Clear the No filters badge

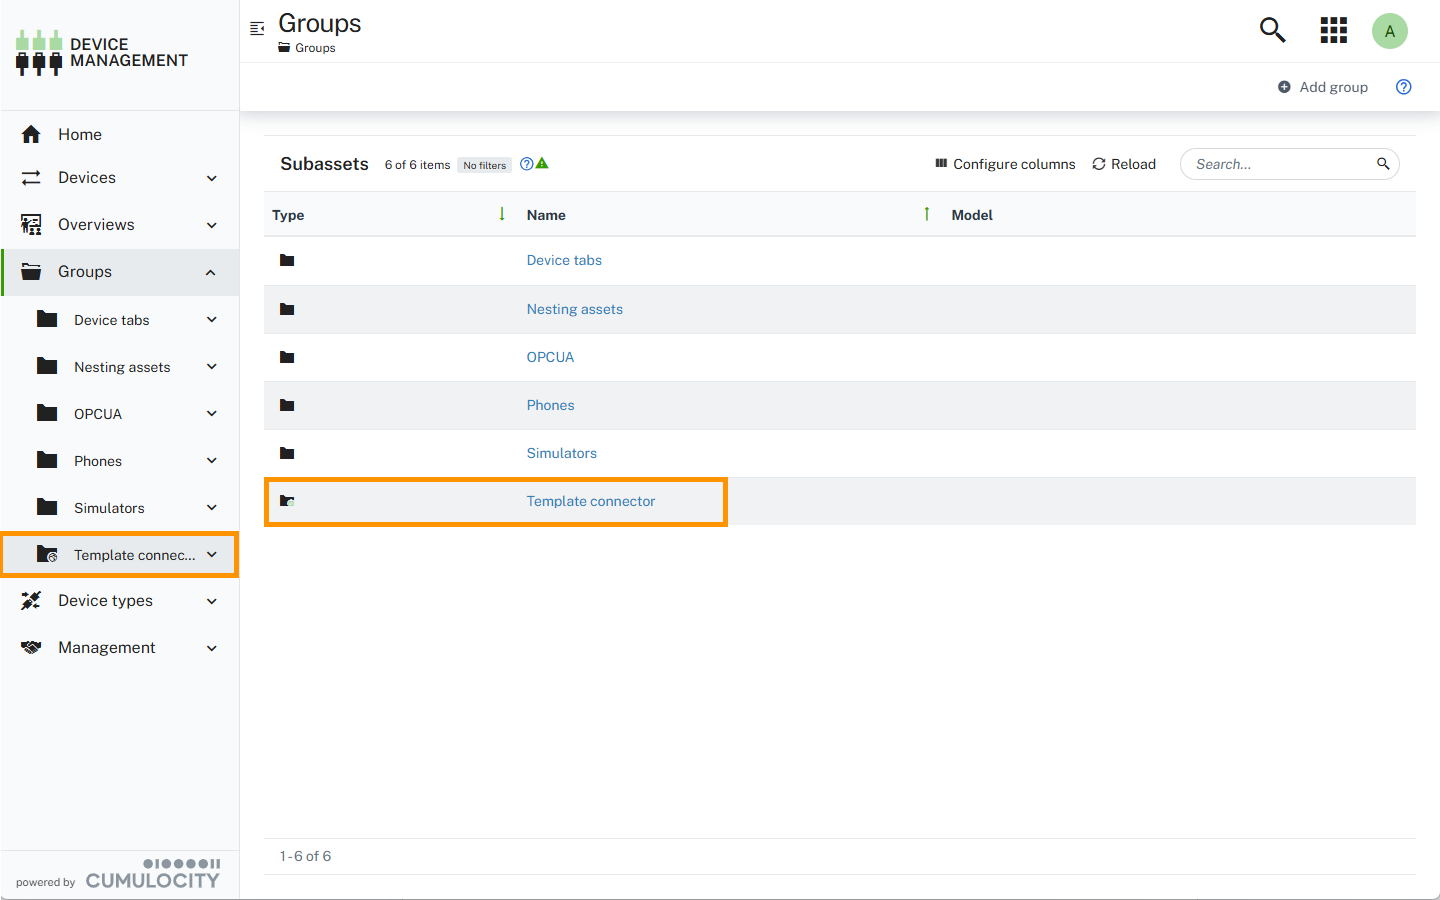[484, 164]
